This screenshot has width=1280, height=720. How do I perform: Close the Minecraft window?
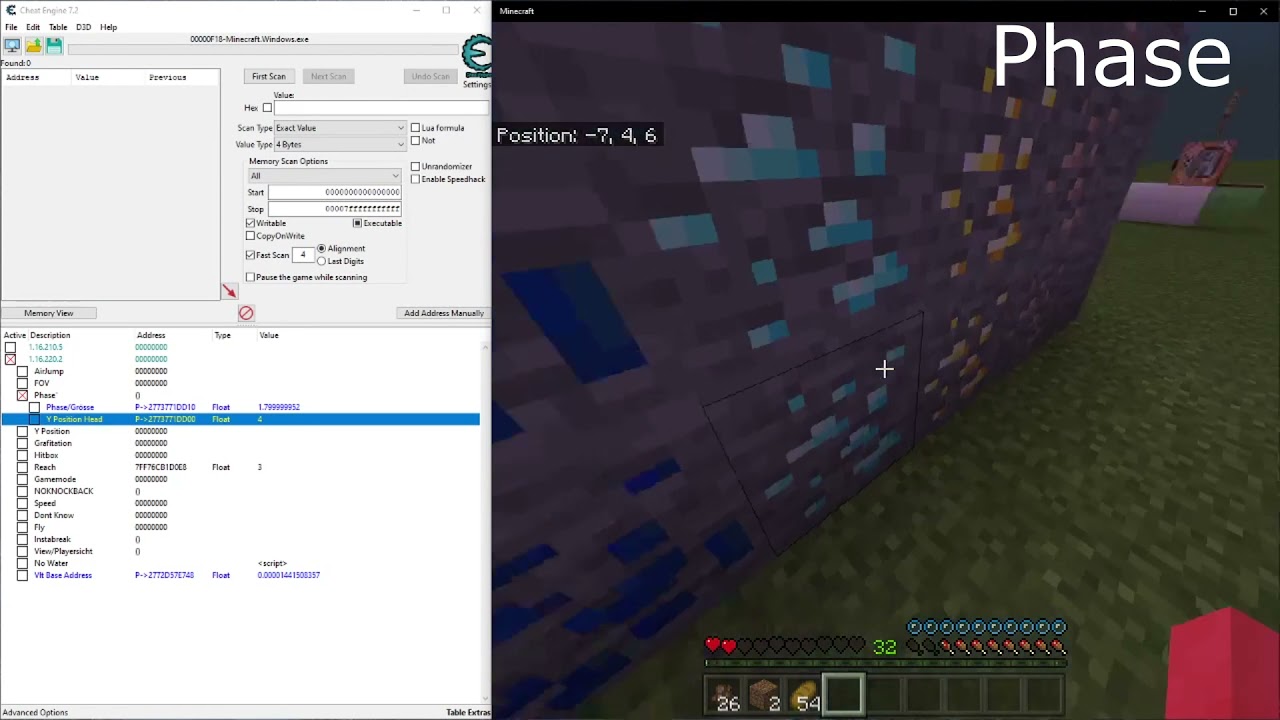click(1264, 11)
